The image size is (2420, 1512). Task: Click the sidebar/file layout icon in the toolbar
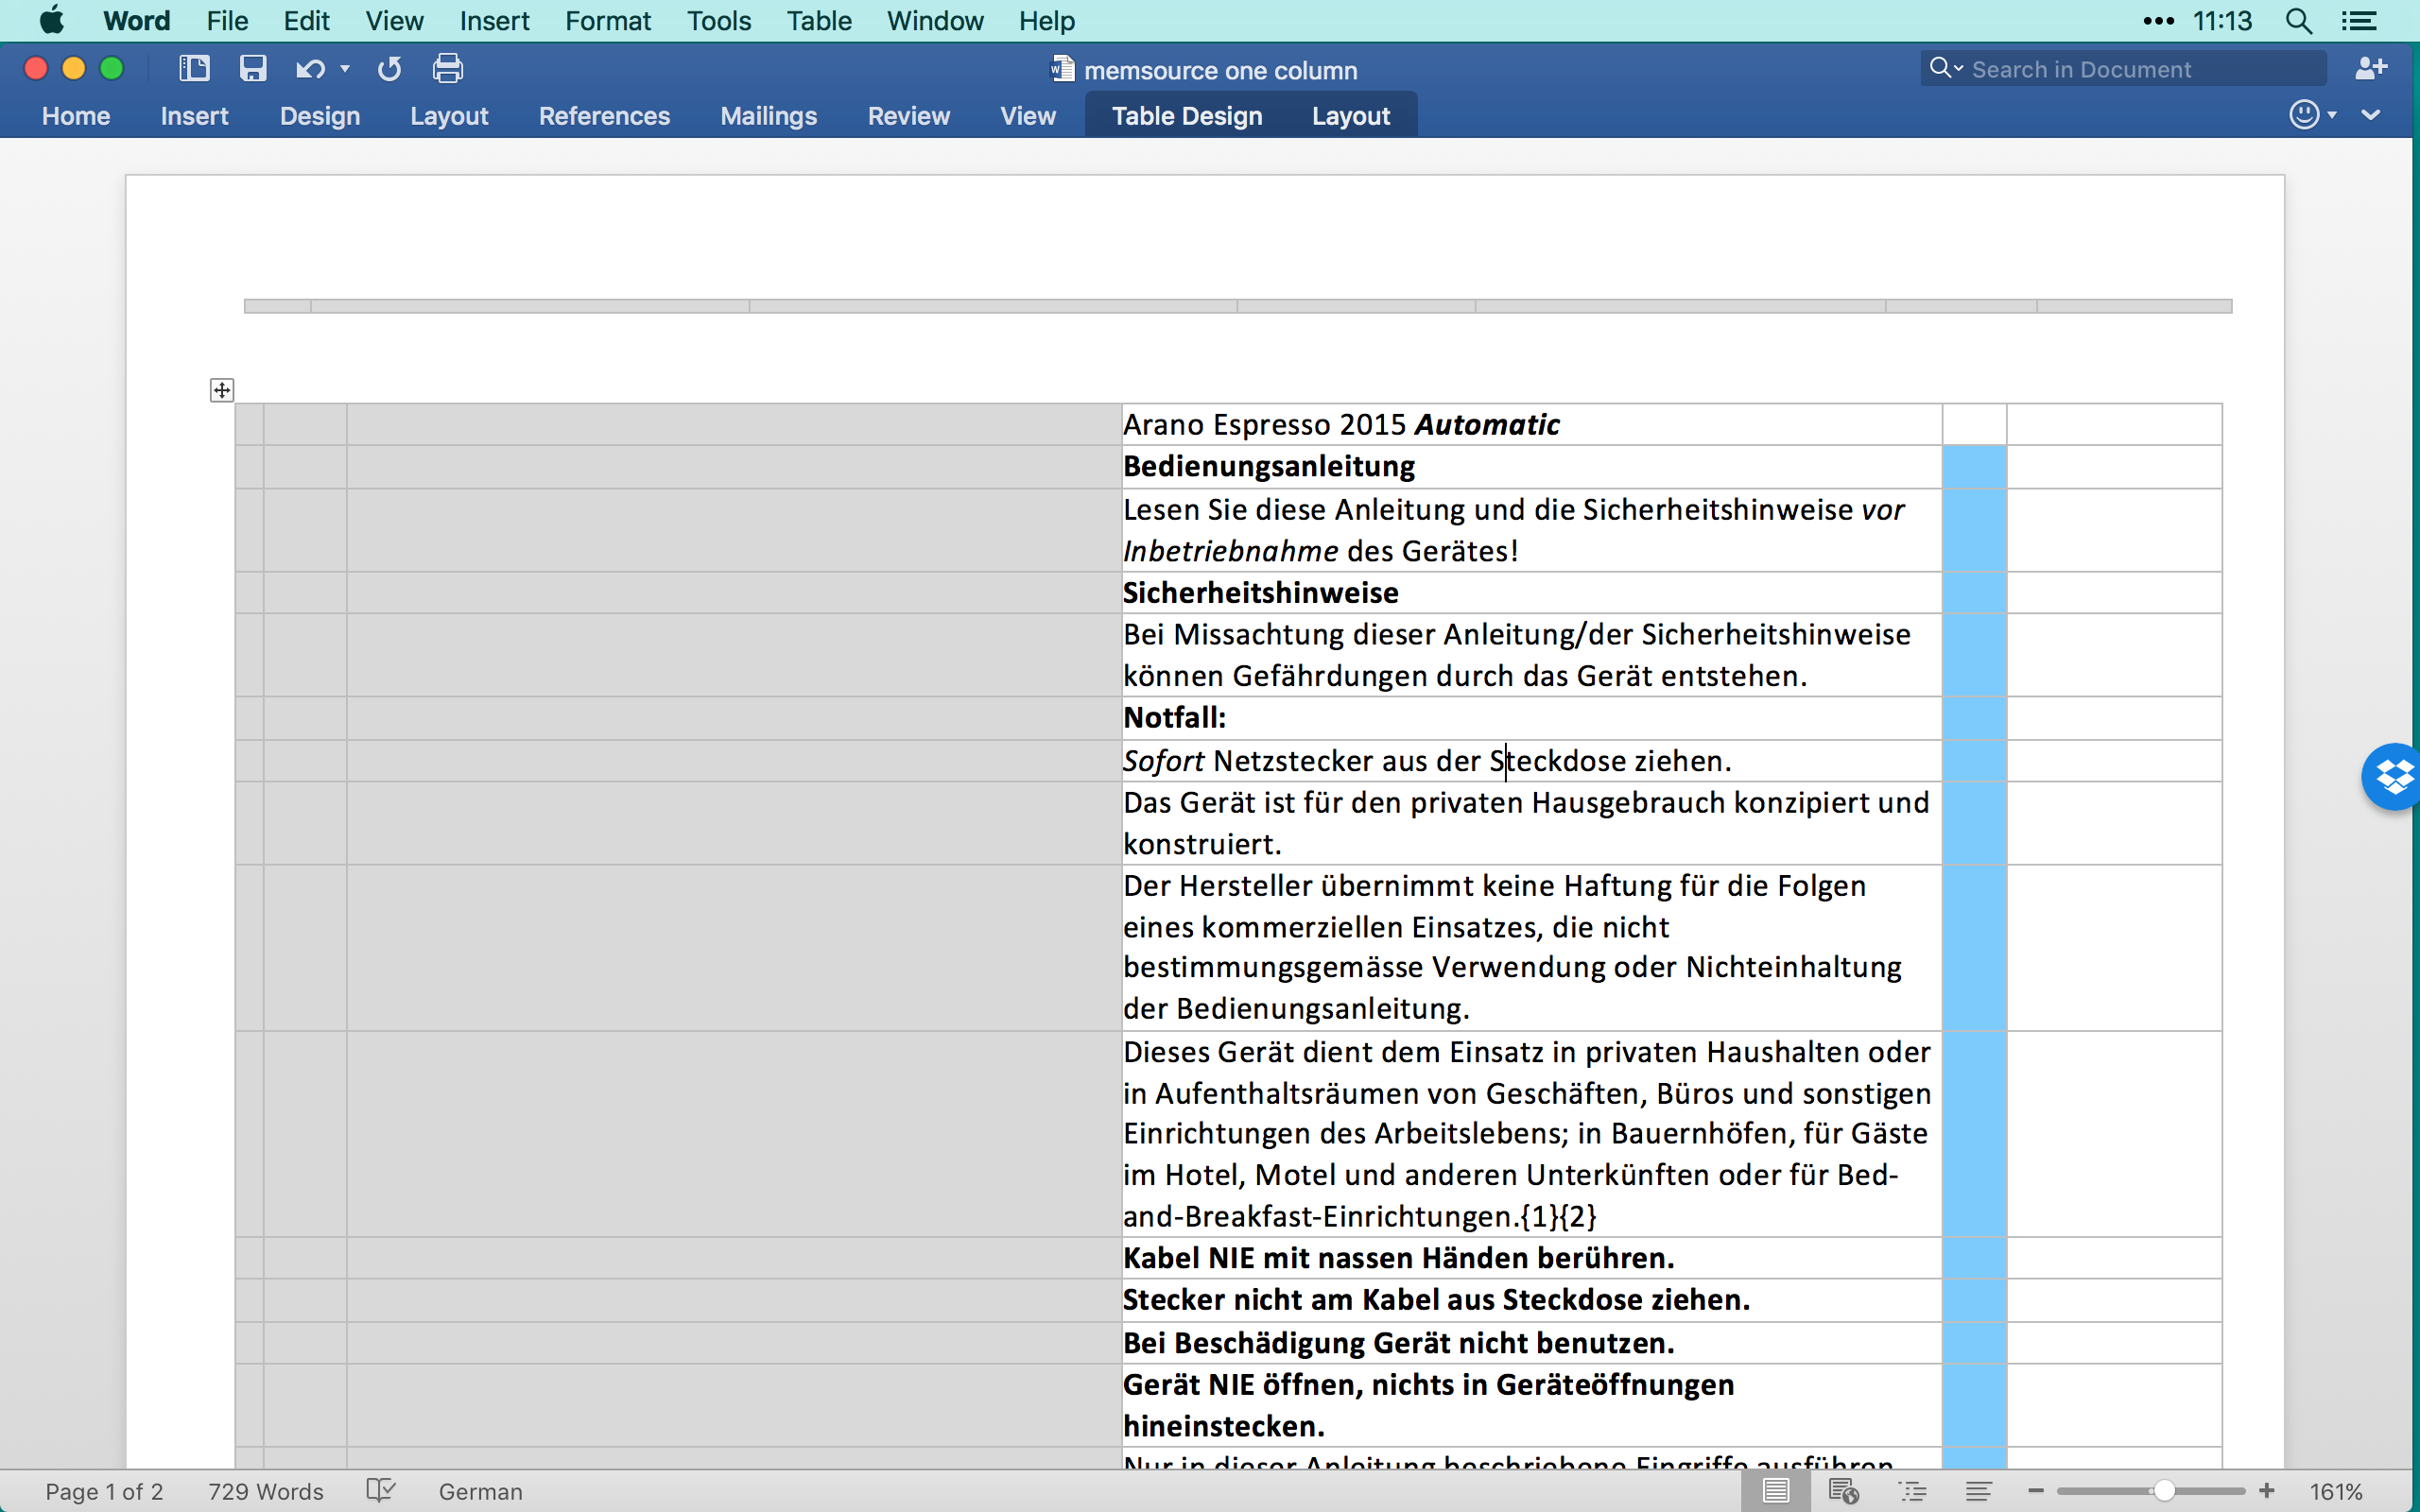point(194,69)
